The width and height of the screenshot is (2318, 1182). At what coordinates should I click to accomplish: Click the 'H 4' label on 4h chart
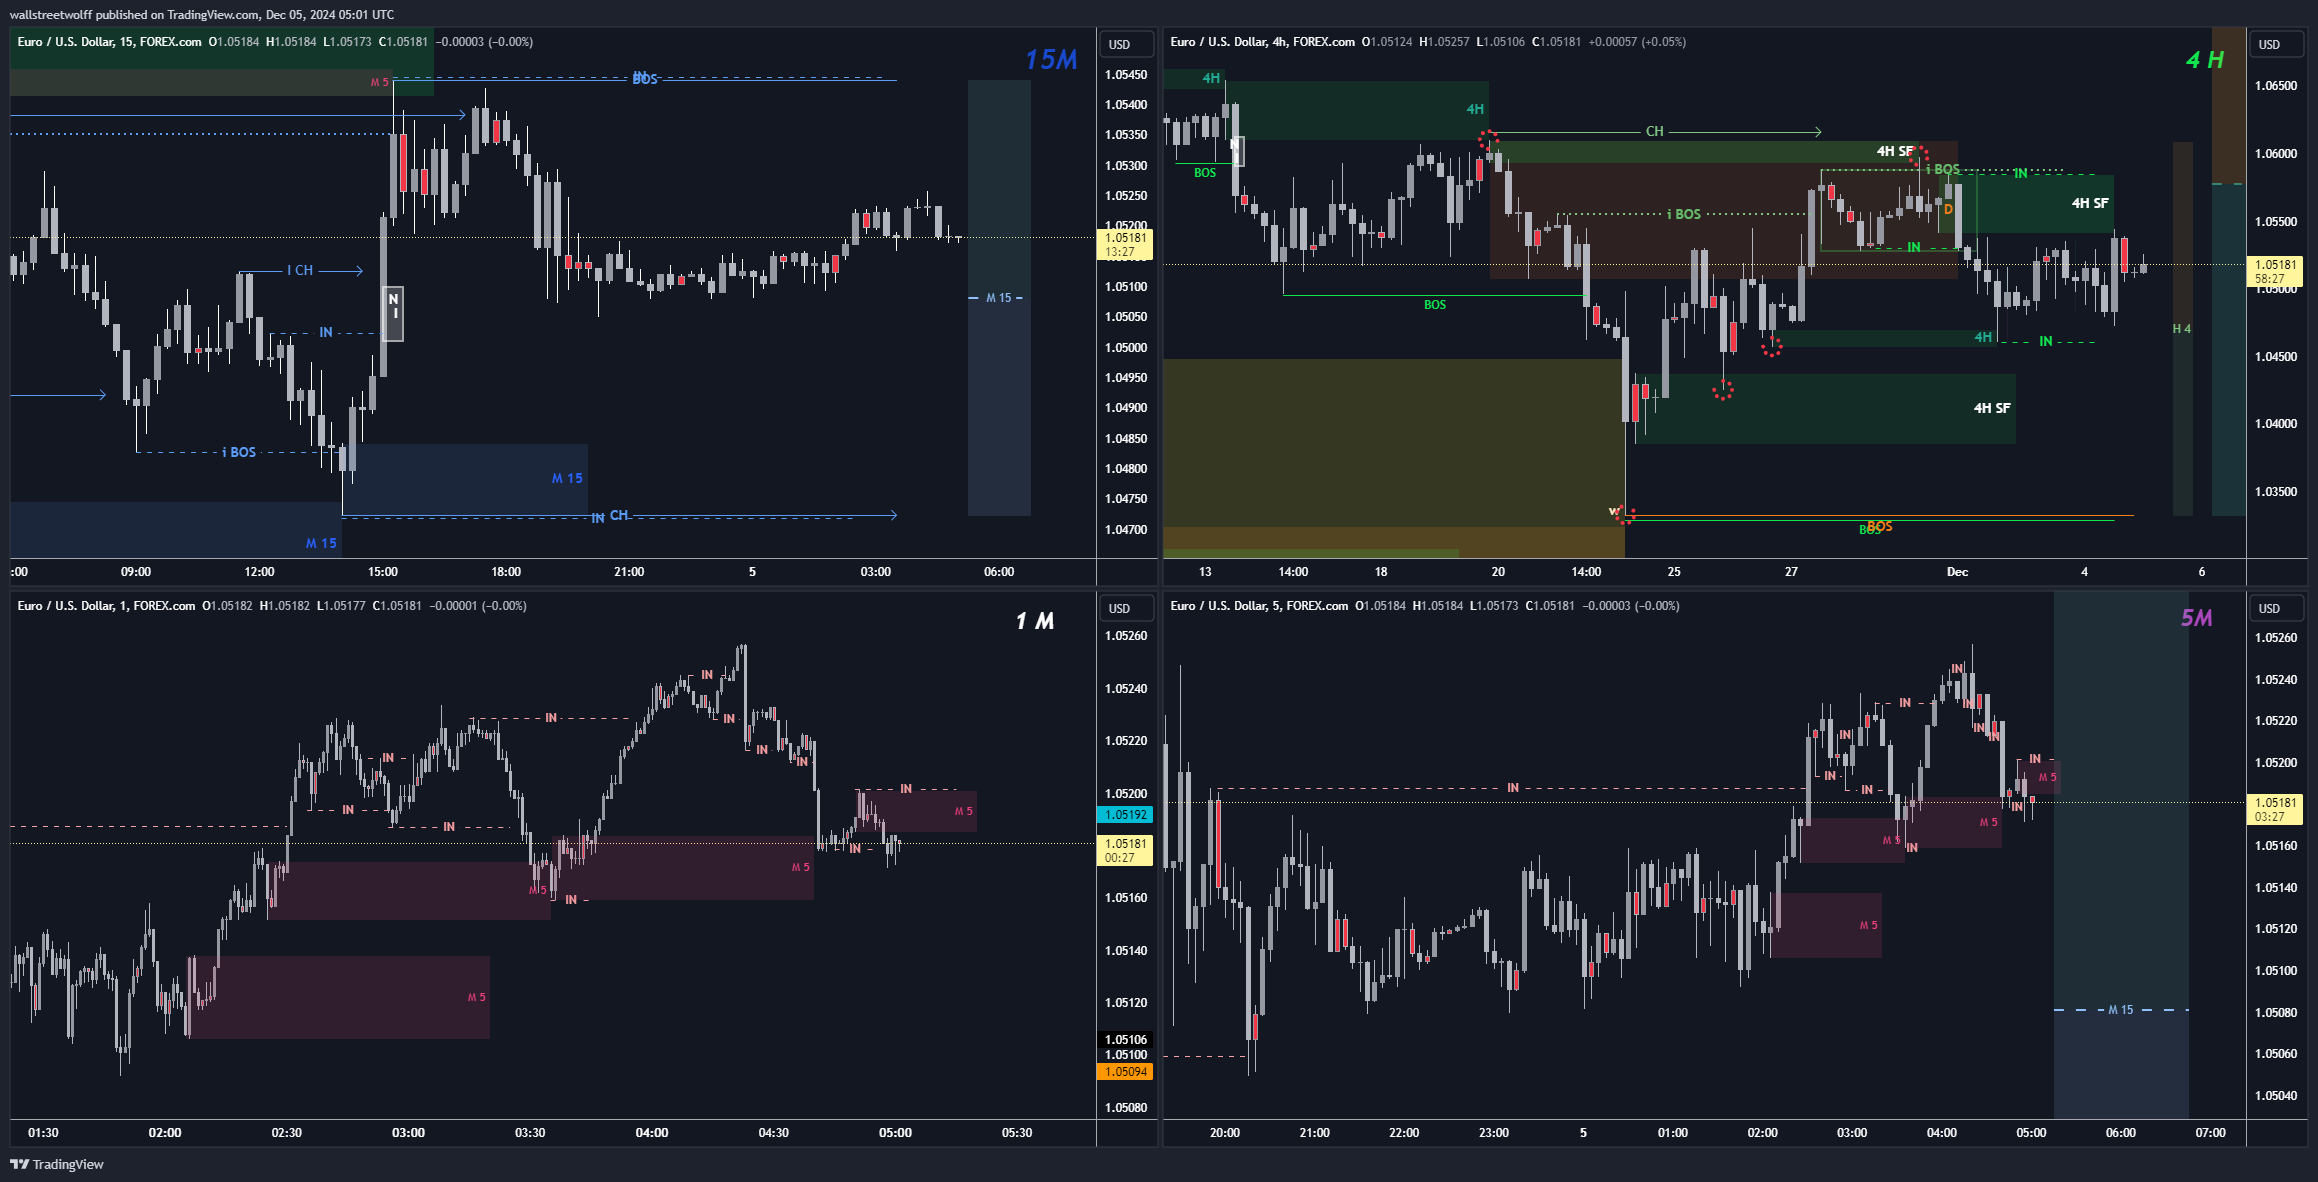tap(2182, 329)
